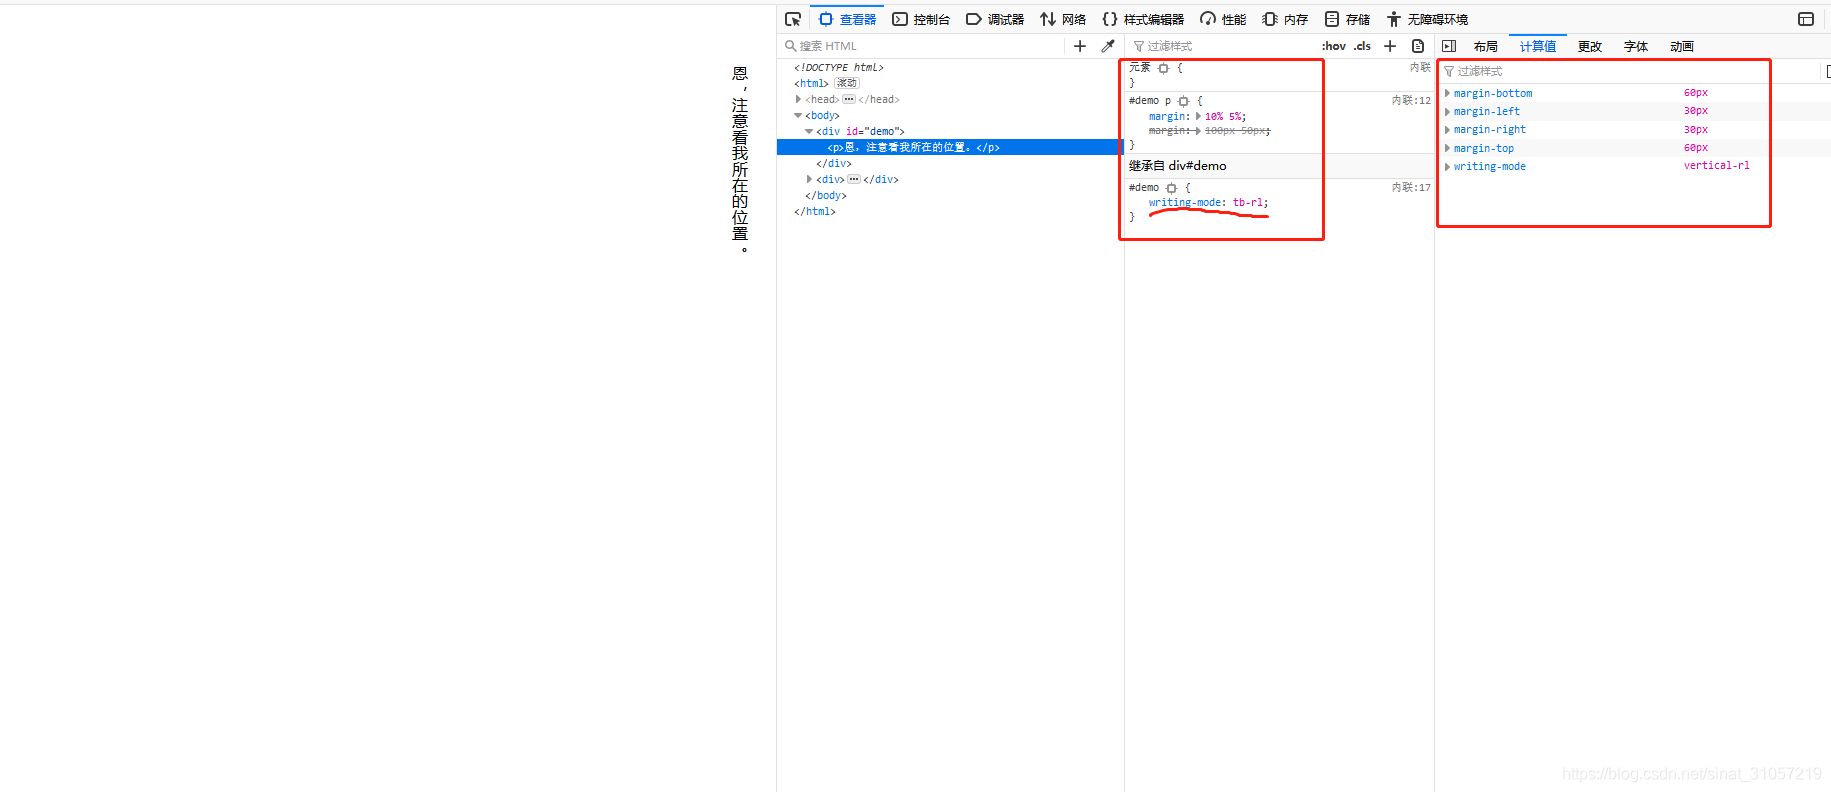Expand the margin-right computed property
The height and width of the screenshot is (792, 1831).
1447,129
